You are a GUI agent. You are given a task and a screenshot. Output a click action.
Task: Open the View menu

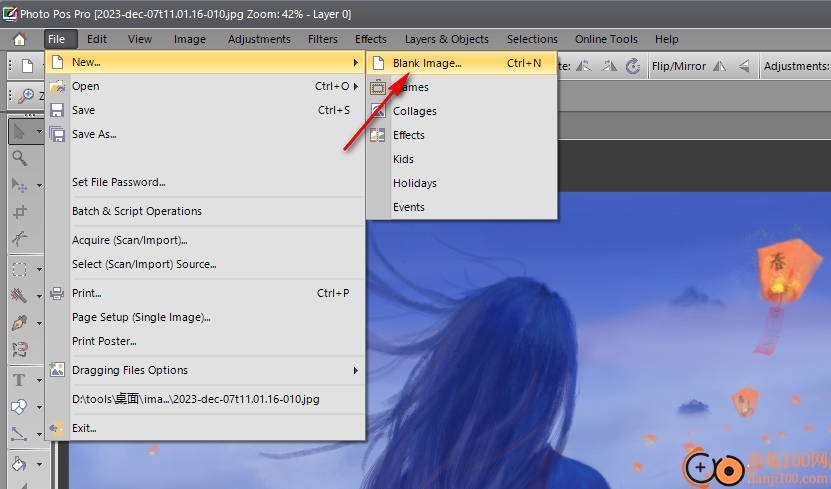[140, 39]
